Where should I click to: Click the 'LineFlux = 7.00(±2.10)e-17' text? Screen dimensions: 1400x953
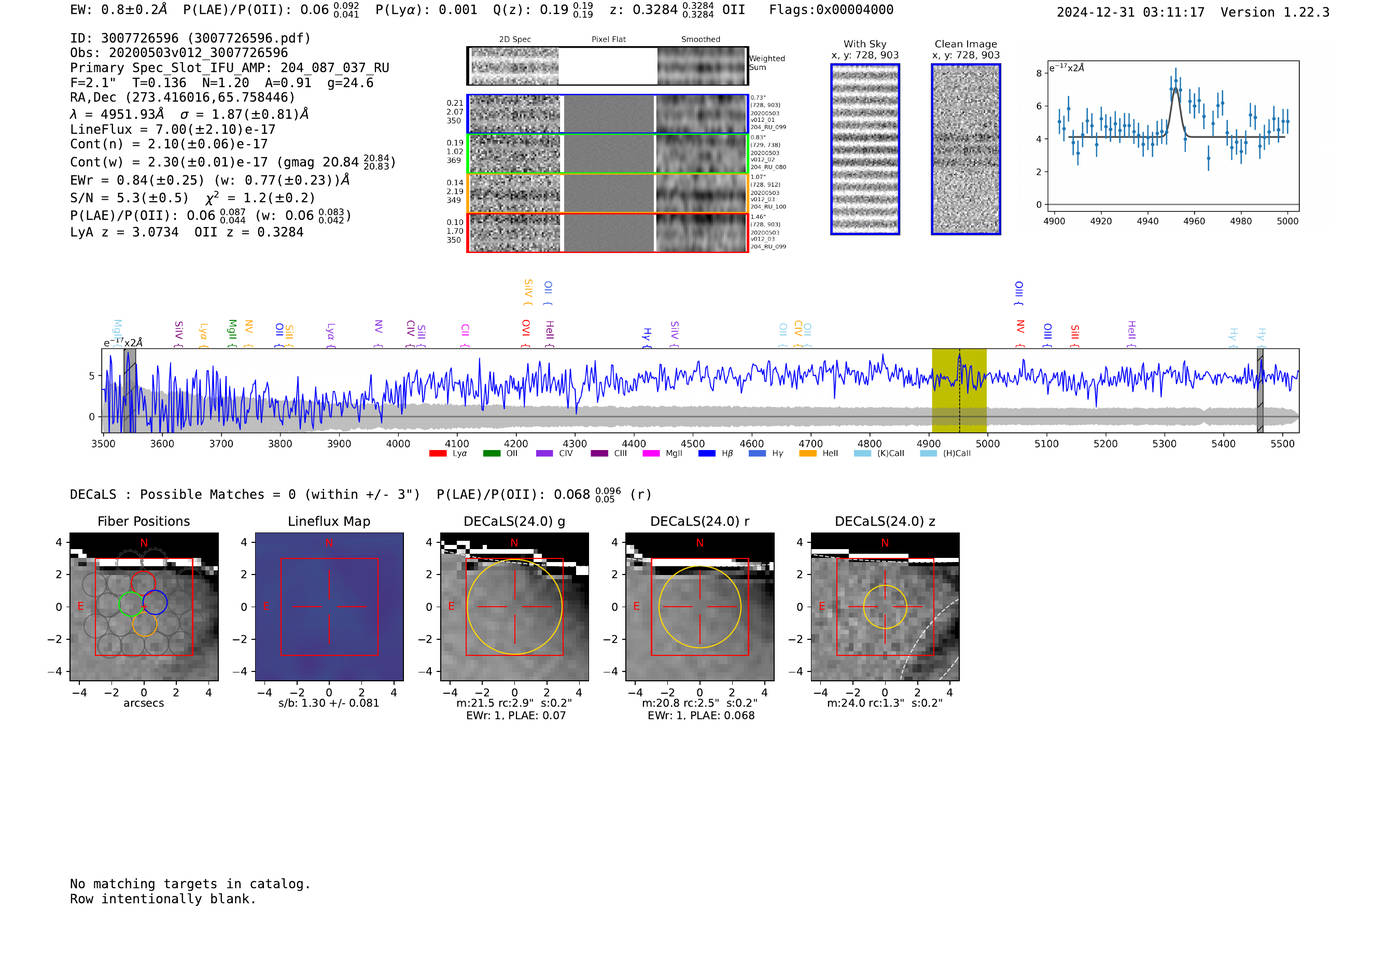(x=173, y=129)
